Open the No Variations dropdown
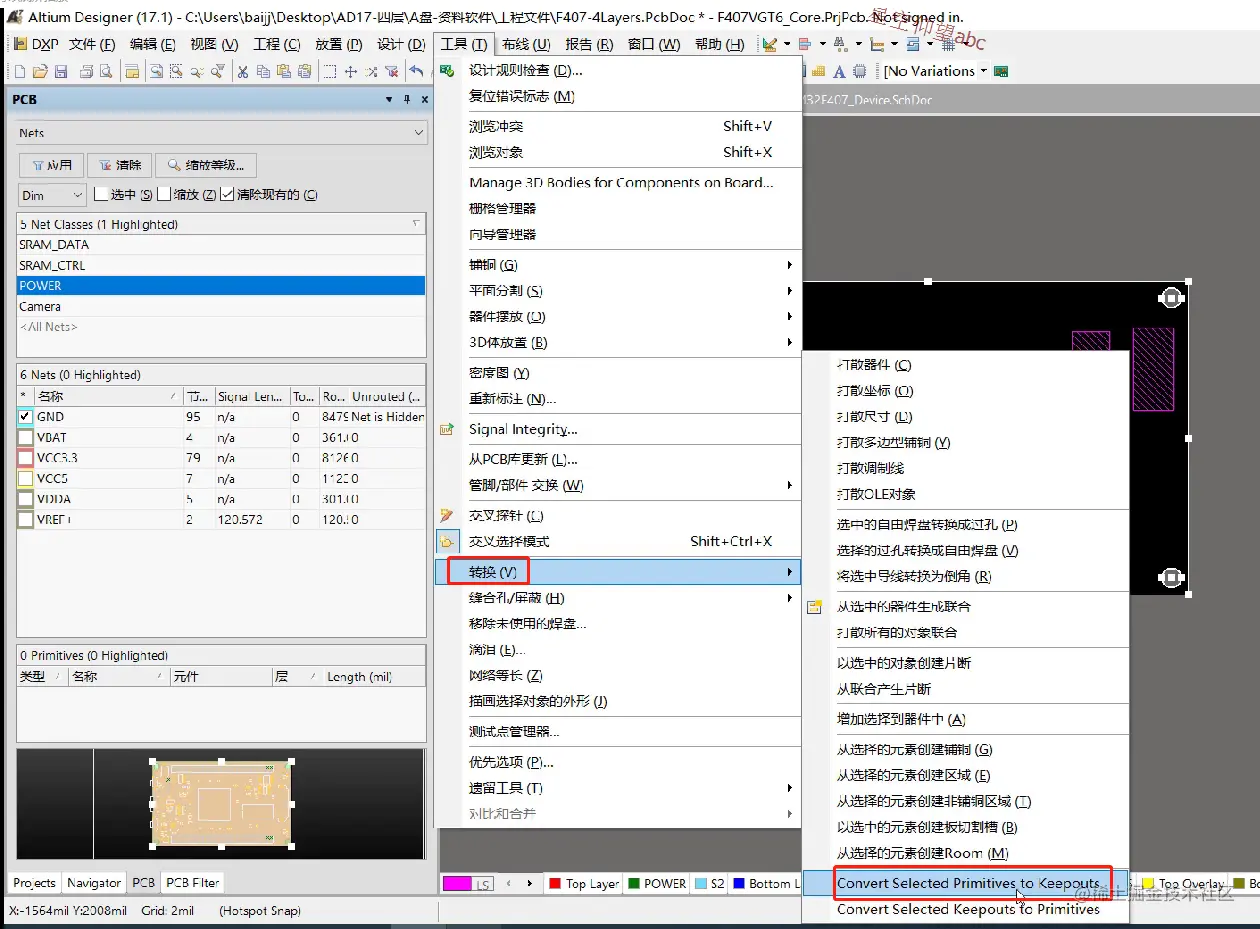Viewport: 1260px width, 929px height. (984, 71)
